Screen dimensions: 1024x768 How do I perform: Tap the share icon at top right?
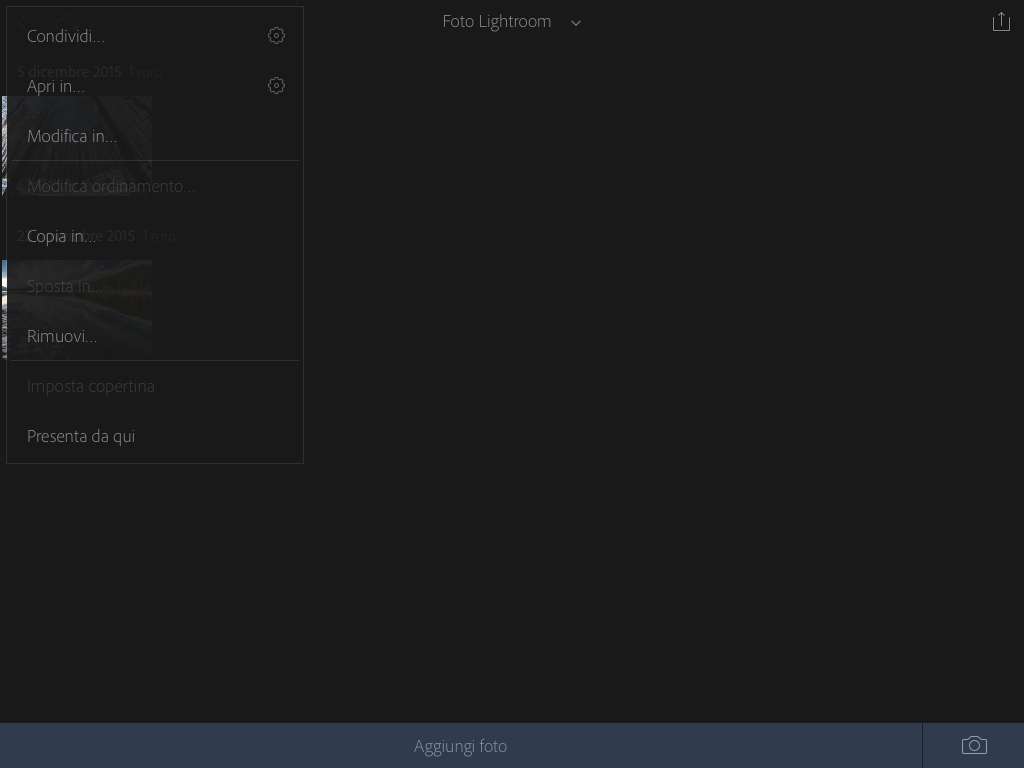pyautogui.click(x=1001, y=22)
